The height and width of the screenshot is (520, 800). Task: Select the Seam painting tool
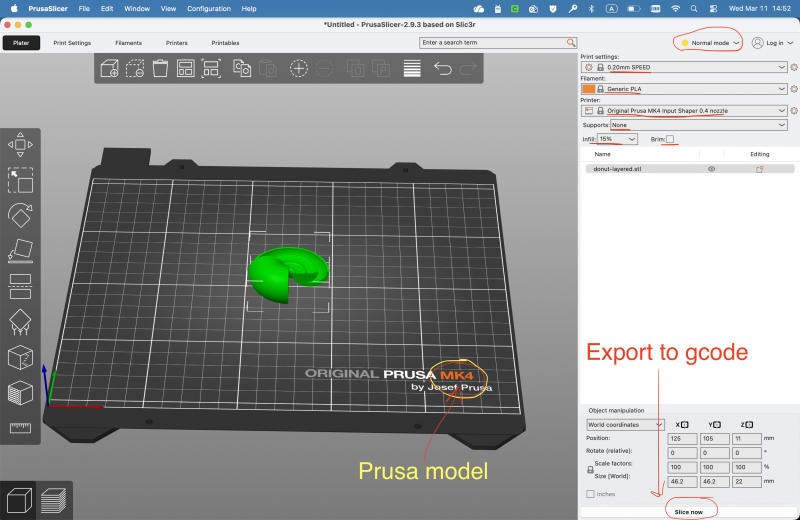[x=20, y=357]
